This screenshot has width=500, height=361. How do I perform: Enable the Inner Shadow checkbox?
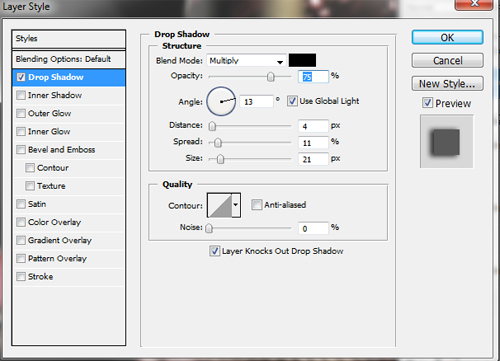[x=21, y=95]
